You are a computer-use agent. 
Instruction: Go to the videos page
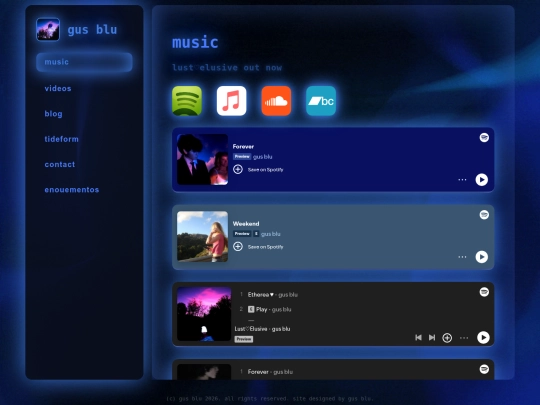(58, 89)
